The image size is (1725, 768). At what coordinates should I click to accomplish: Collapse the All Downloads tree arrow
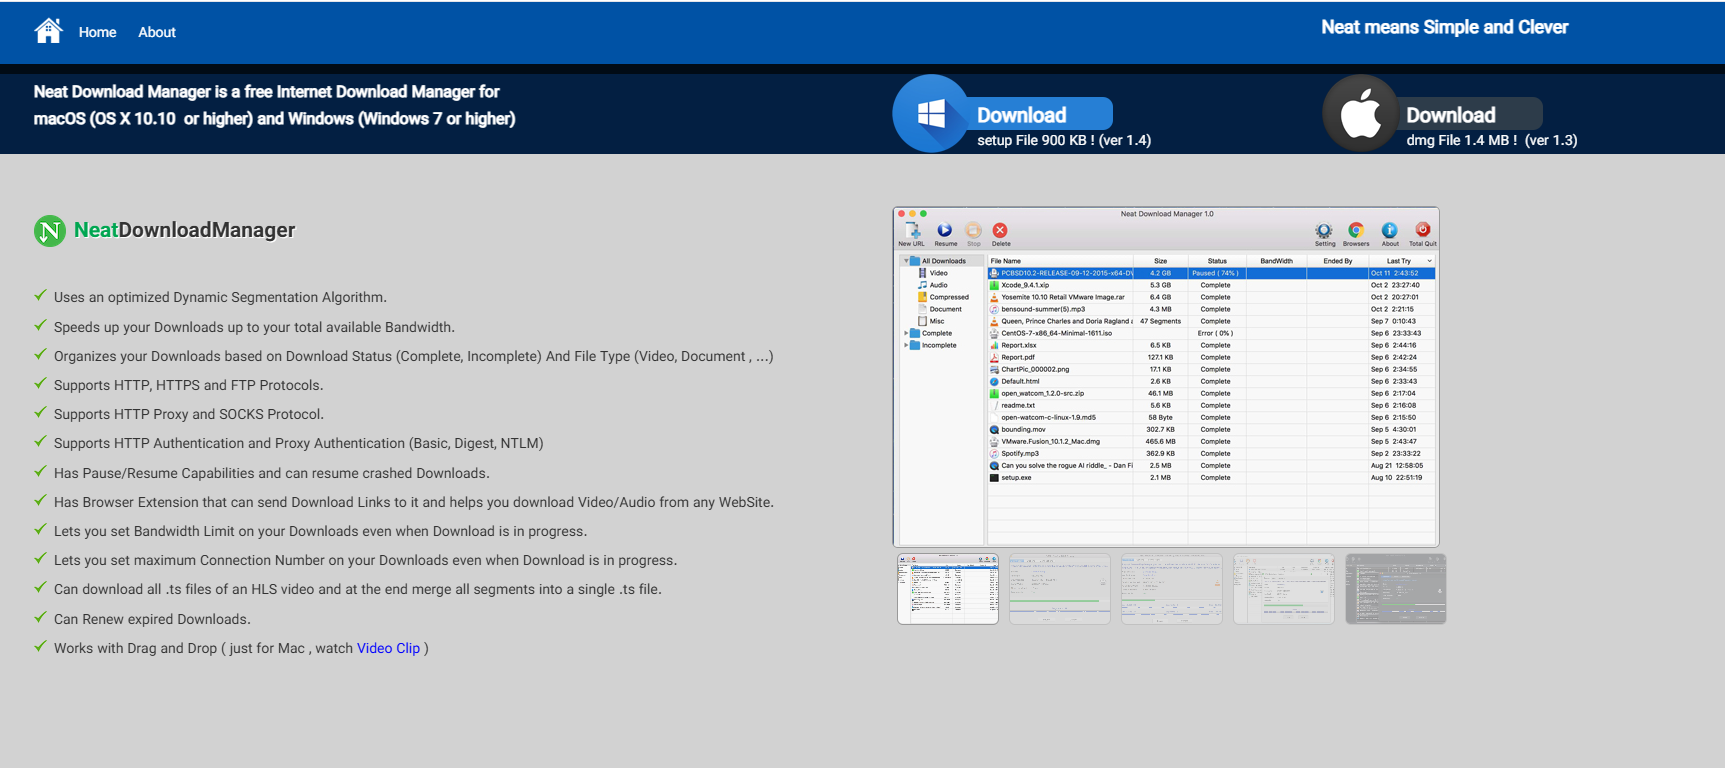[906, 261]
